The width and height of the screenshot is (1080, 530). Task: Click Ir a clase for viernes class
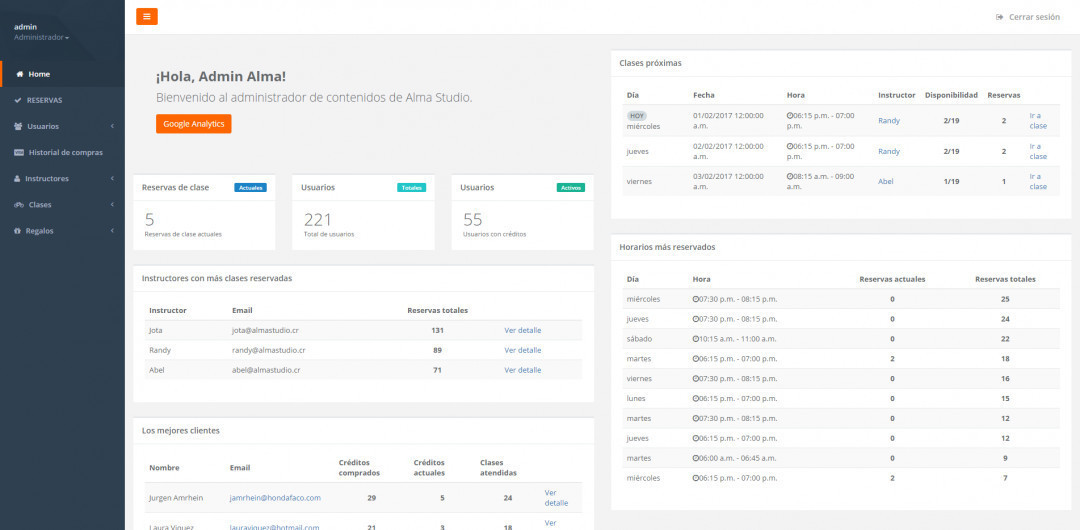1038,181
